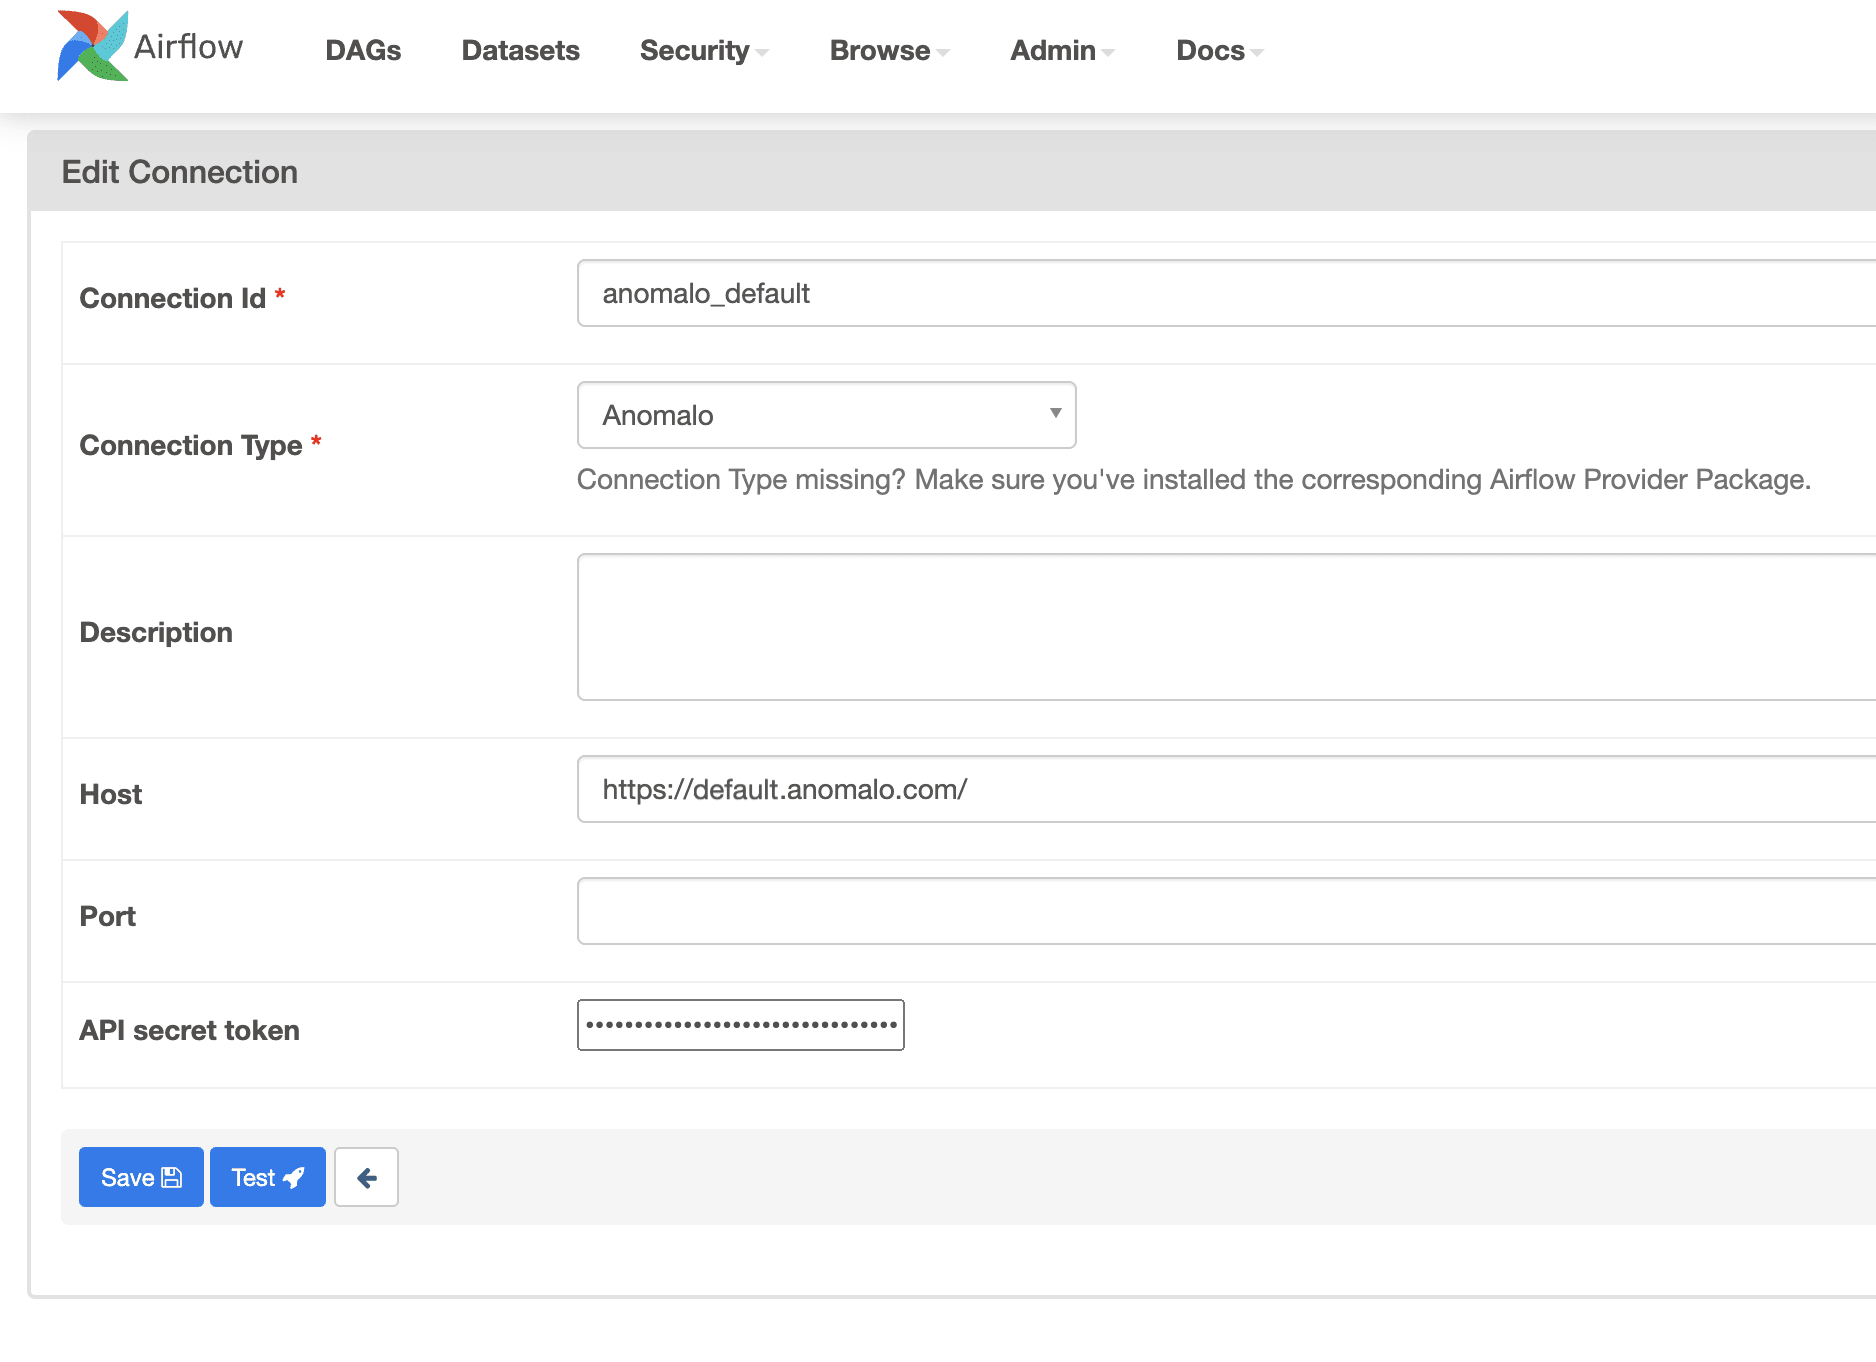Screen dimensions: 1876x1362
Task: Click the API secret token field
Action: (x=740, y=1025)
